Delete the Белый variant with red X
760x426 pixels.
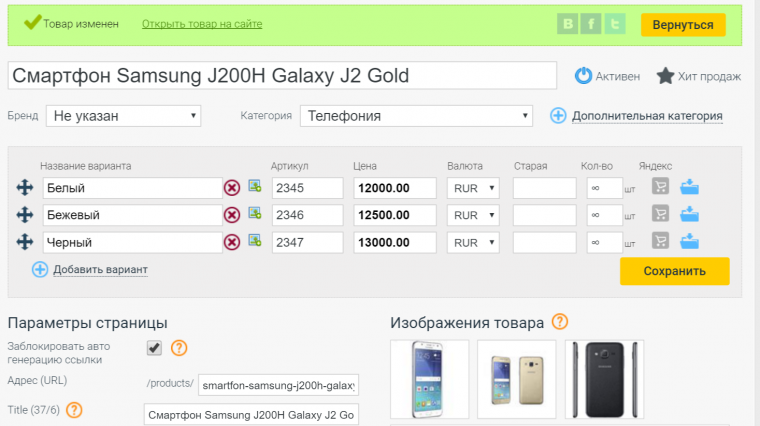pos(231,188)
